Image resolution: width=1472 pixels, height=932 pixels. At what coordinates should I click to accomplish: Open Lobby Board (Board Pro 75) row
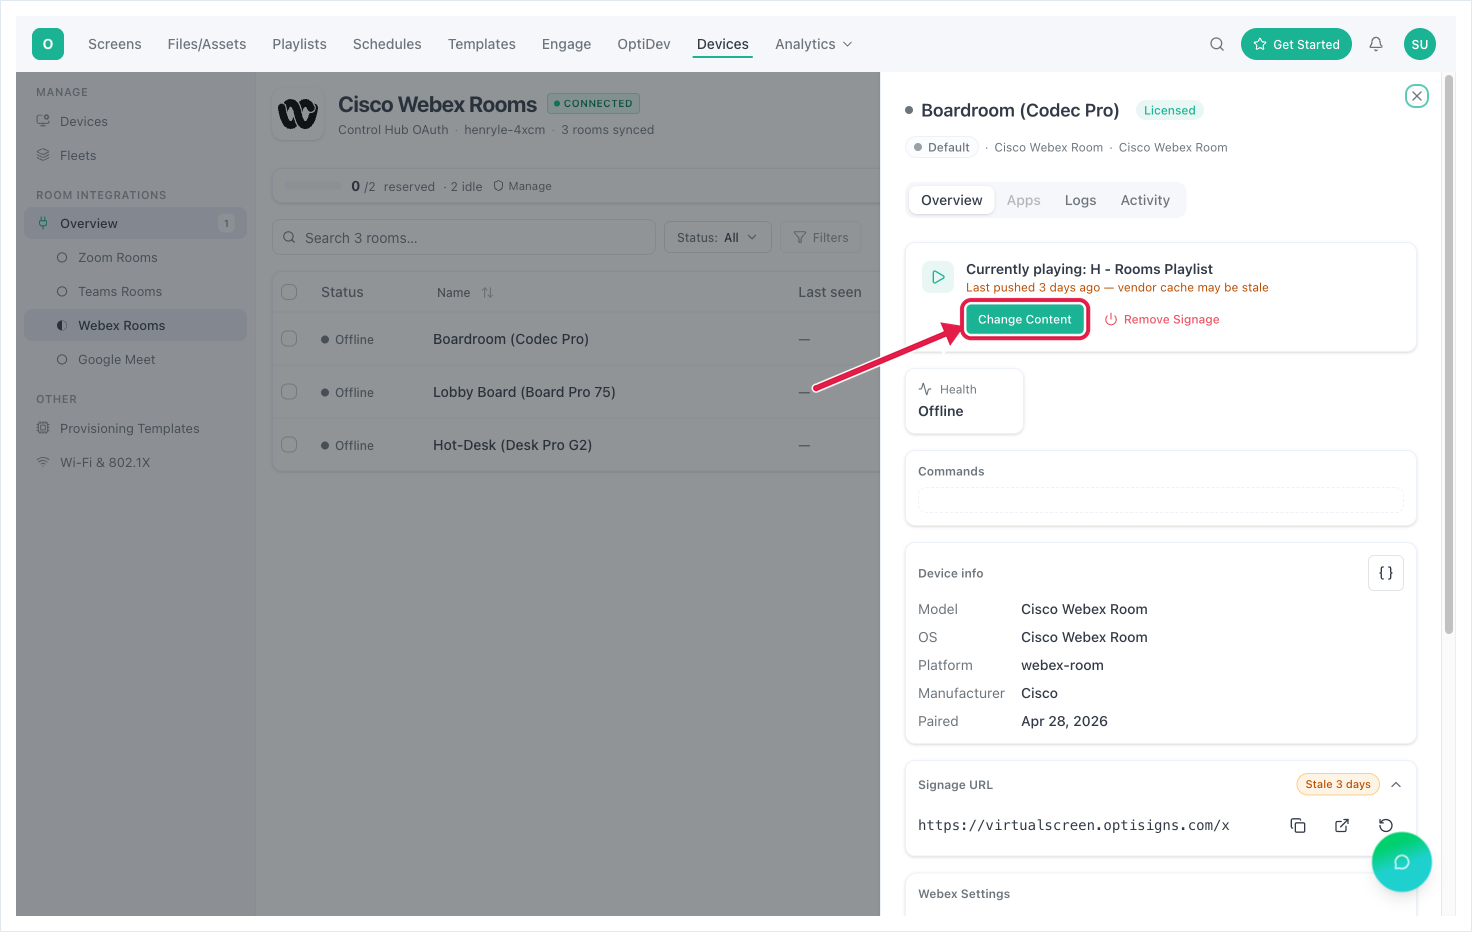pyautogui.click(x=524, y=392)
